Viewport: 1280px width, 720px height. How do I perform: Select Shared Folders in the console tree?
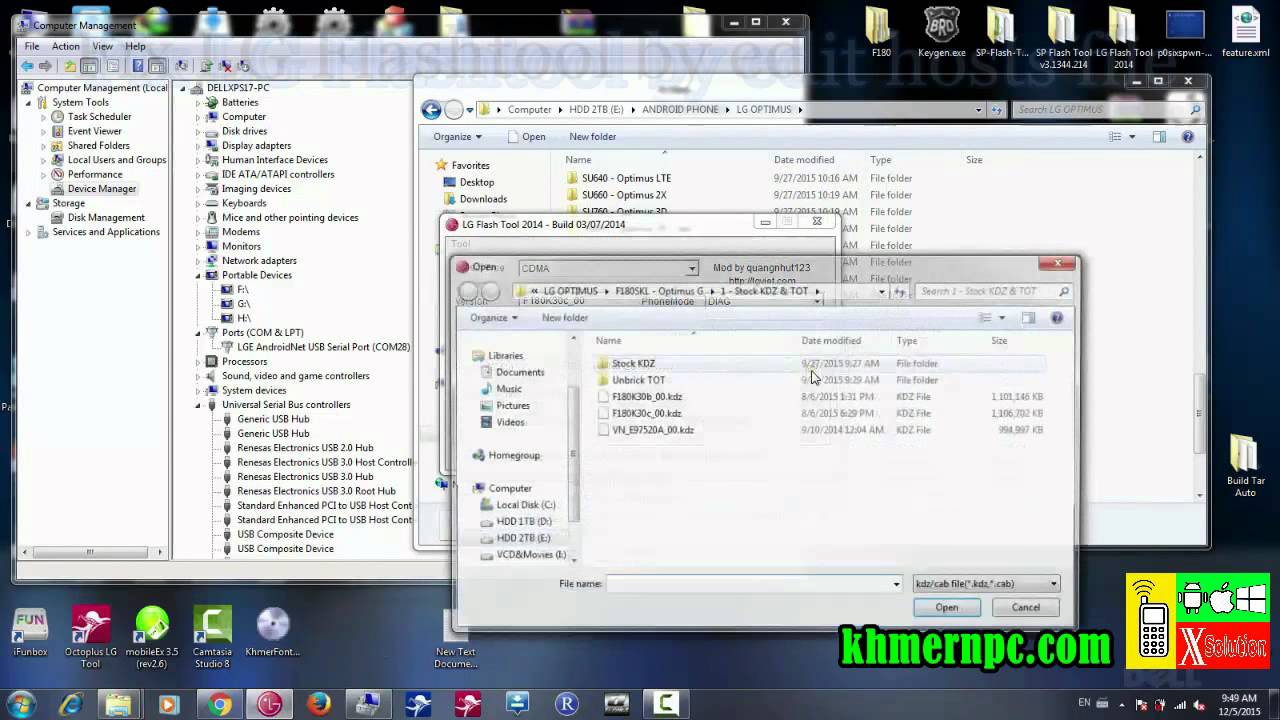click(98, 145)
